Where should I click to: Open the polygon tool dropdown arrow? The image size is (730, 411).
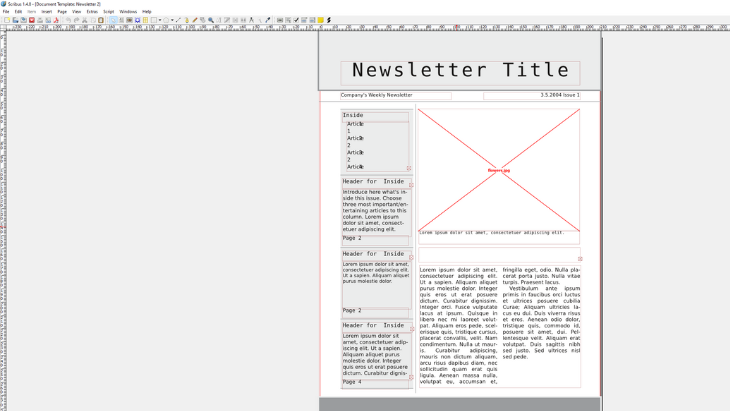point(172,20)
